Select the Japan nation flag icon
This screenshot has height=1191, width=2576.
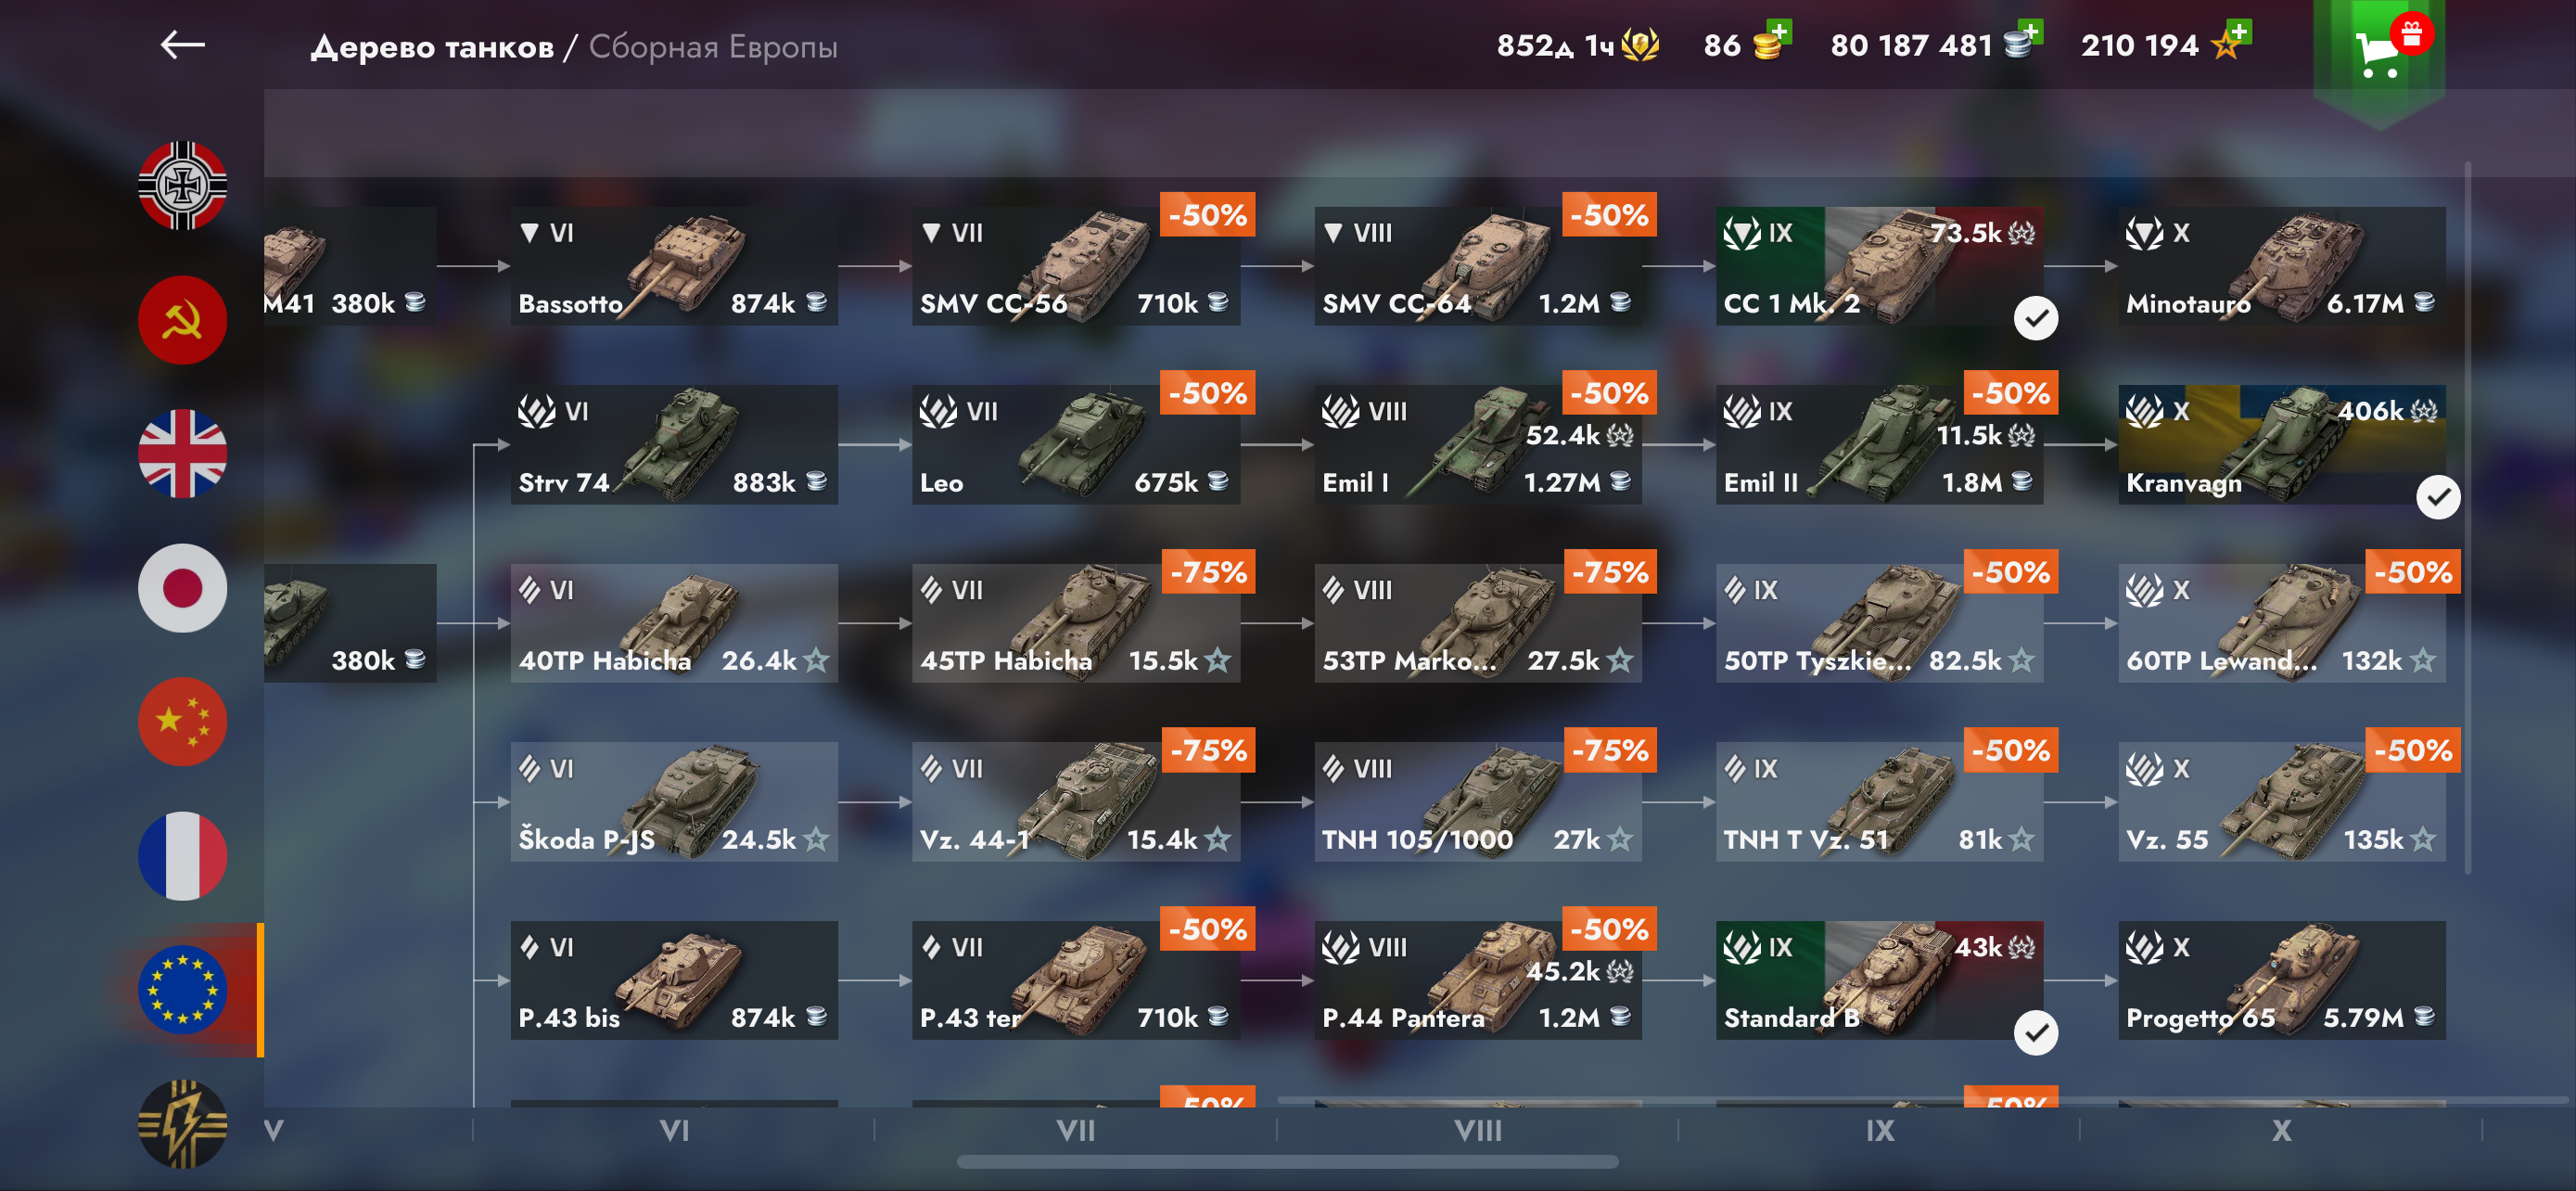tap(182, 588)
